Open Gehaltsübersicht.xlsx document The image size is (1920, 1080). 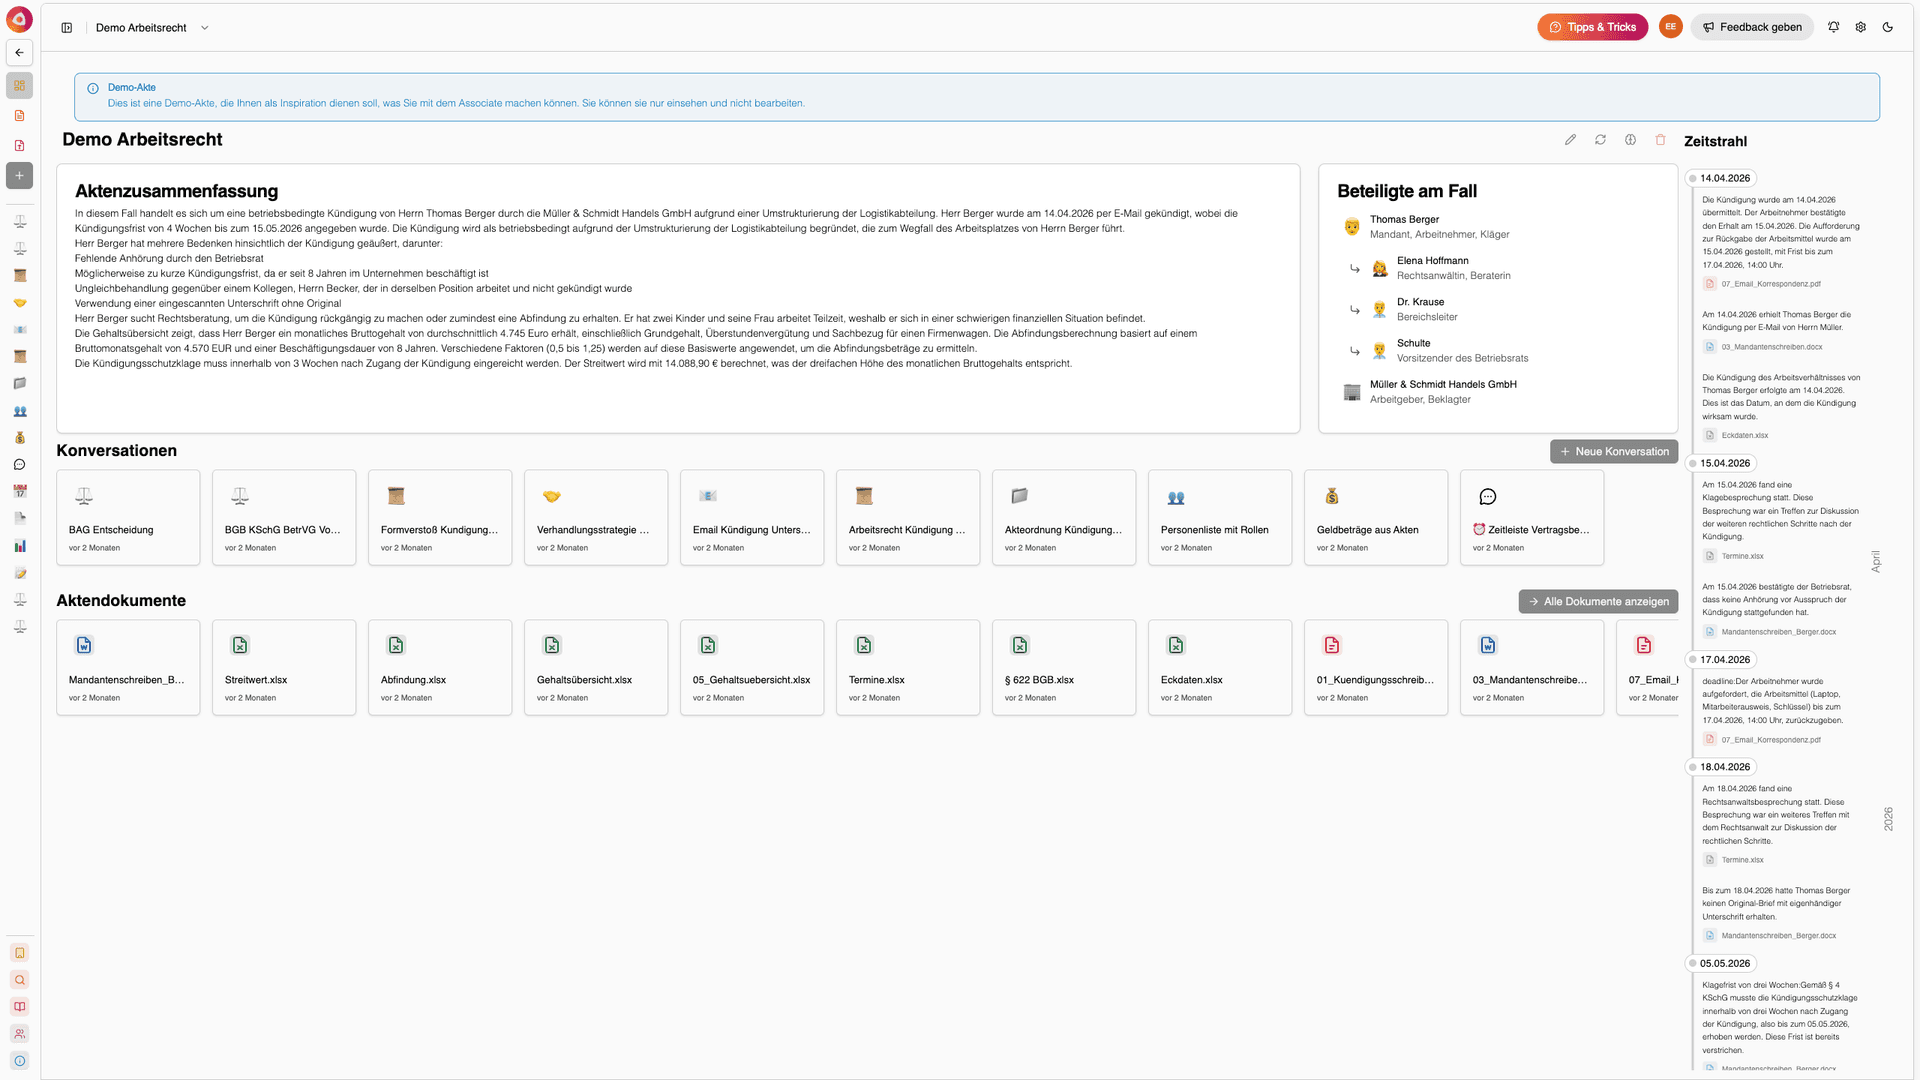[x=596, y=668]
